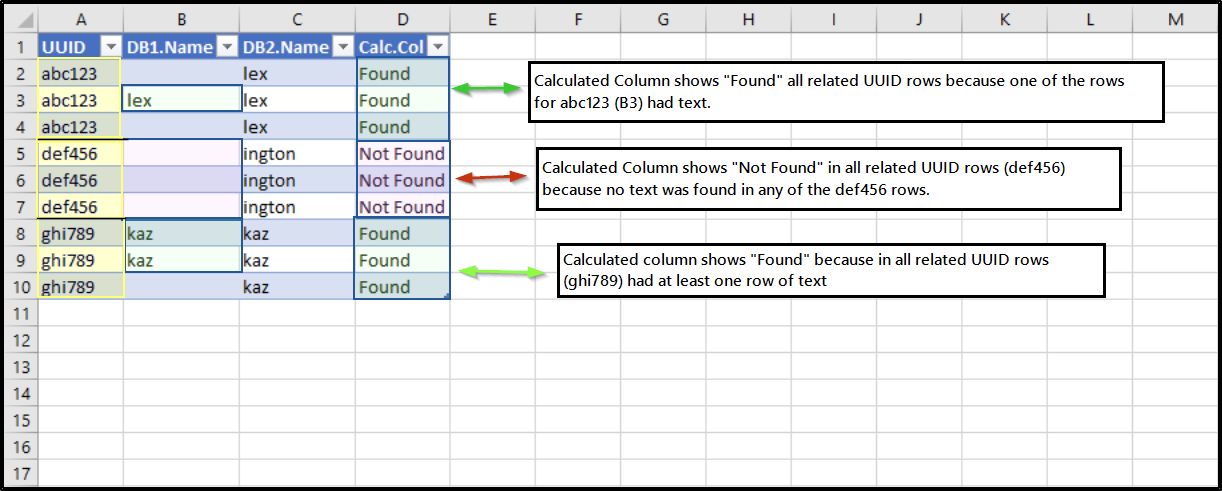Select row 1 header
The image size is (1222, 491).
click(22, 47)
